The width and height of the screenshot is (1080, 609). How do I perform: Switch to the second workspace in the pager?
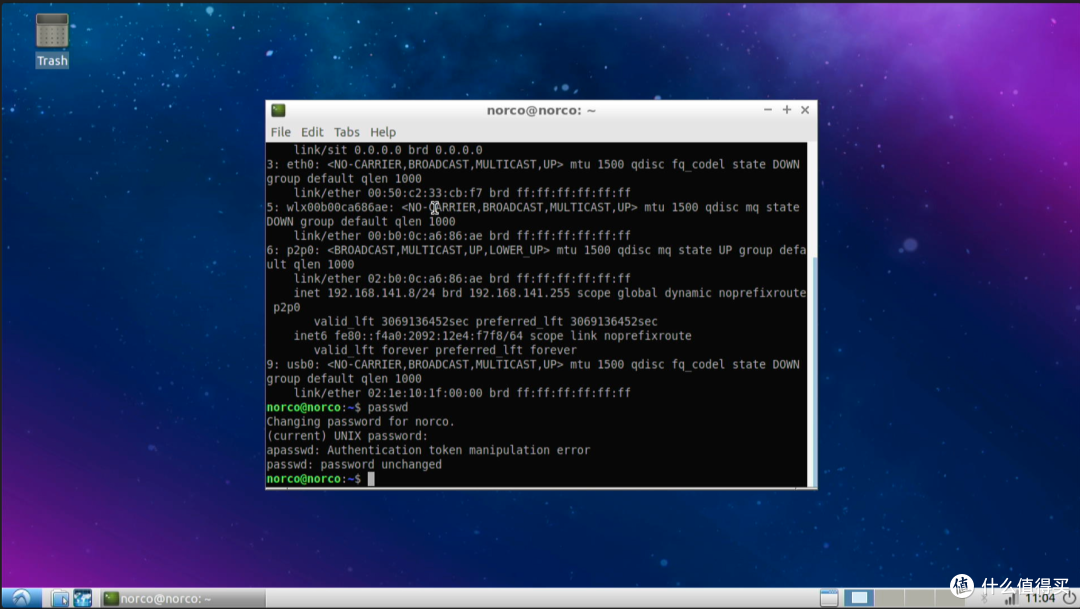tap(889, 598)
